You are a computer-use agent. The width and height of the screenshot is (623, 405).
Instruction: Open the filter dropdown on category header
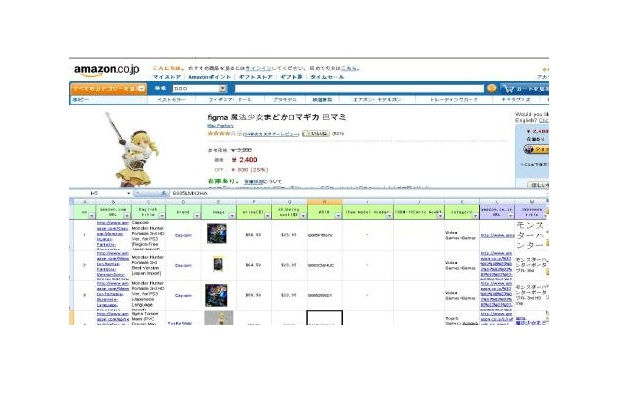(x=476, y=216)
